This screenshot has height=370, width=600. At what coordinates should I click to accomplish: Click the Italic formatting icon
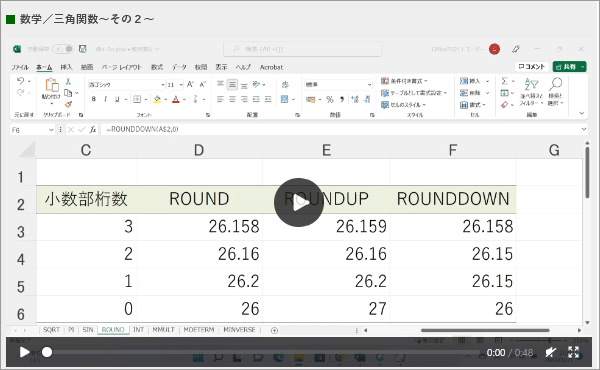105,99
